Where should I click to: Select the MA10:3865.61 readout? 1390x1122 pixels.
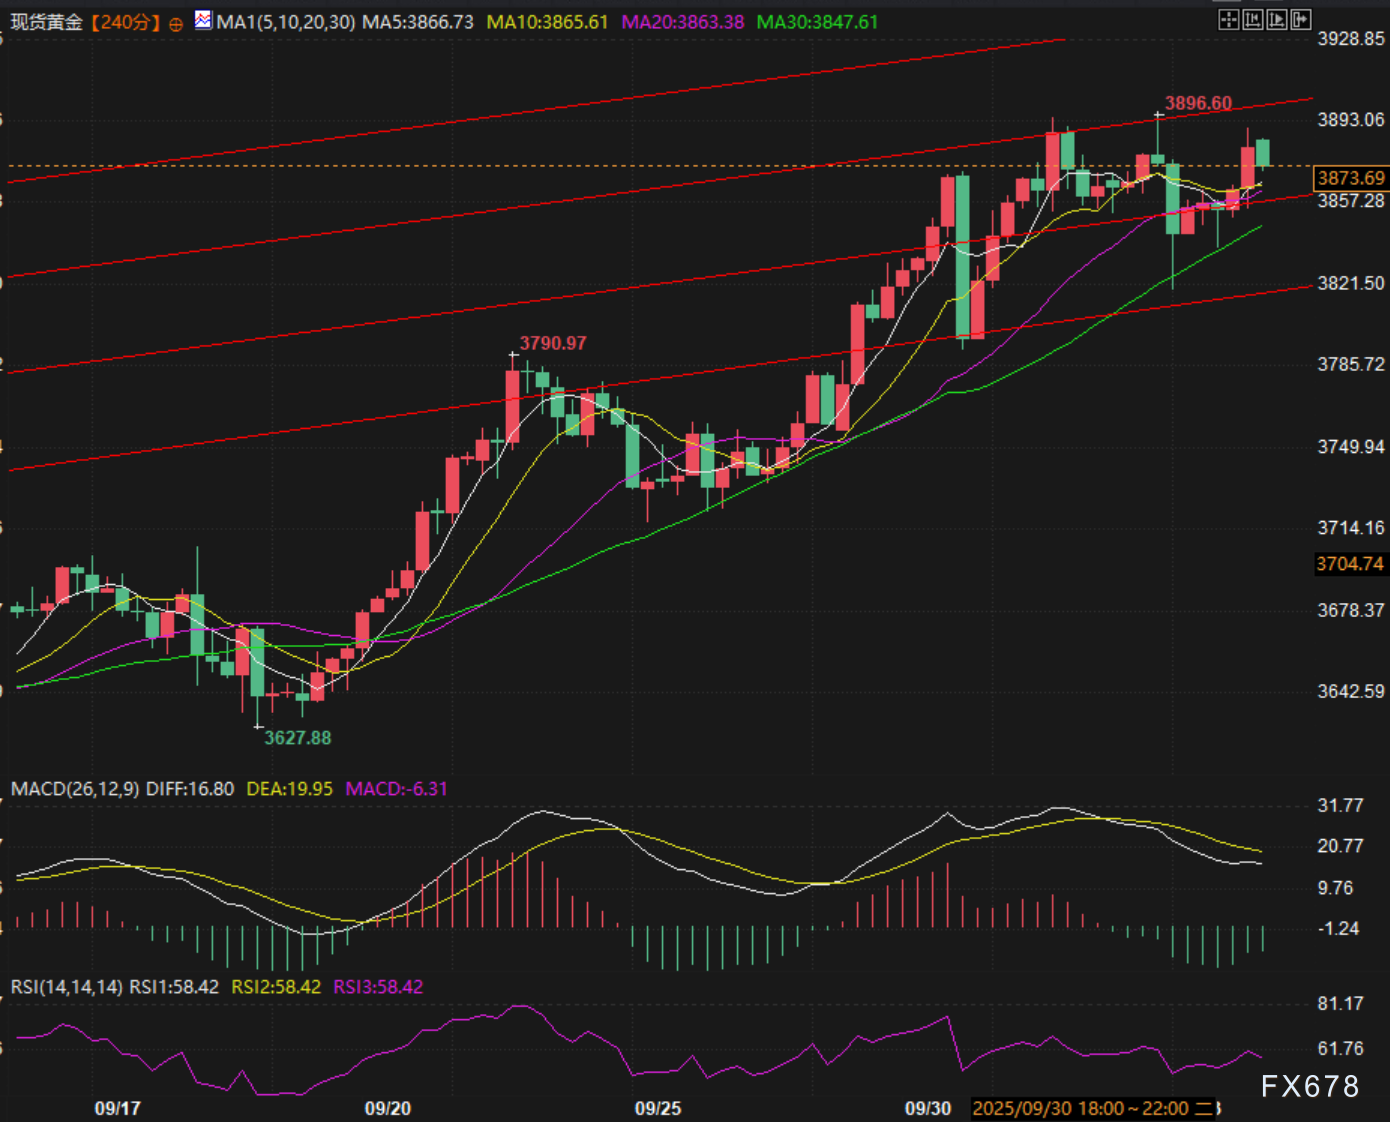click(x=547, y=22)
